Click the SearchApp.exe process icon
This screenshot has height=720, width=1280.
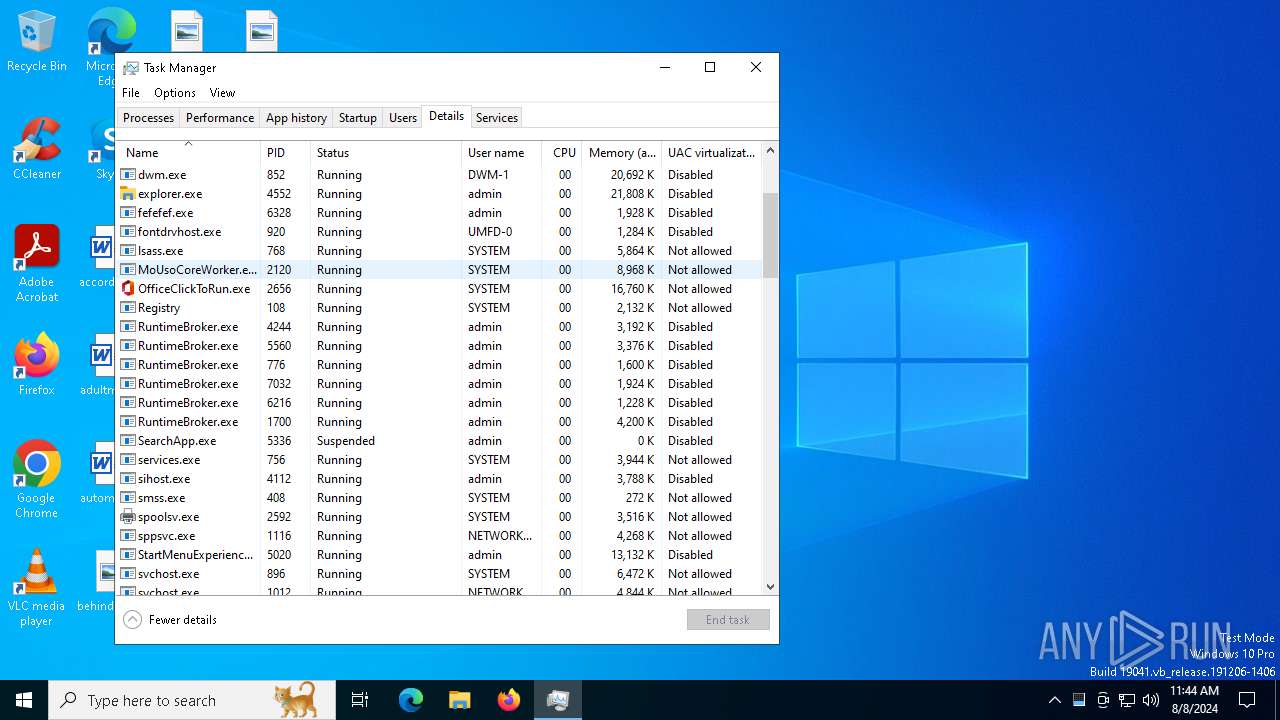(128, 441)
